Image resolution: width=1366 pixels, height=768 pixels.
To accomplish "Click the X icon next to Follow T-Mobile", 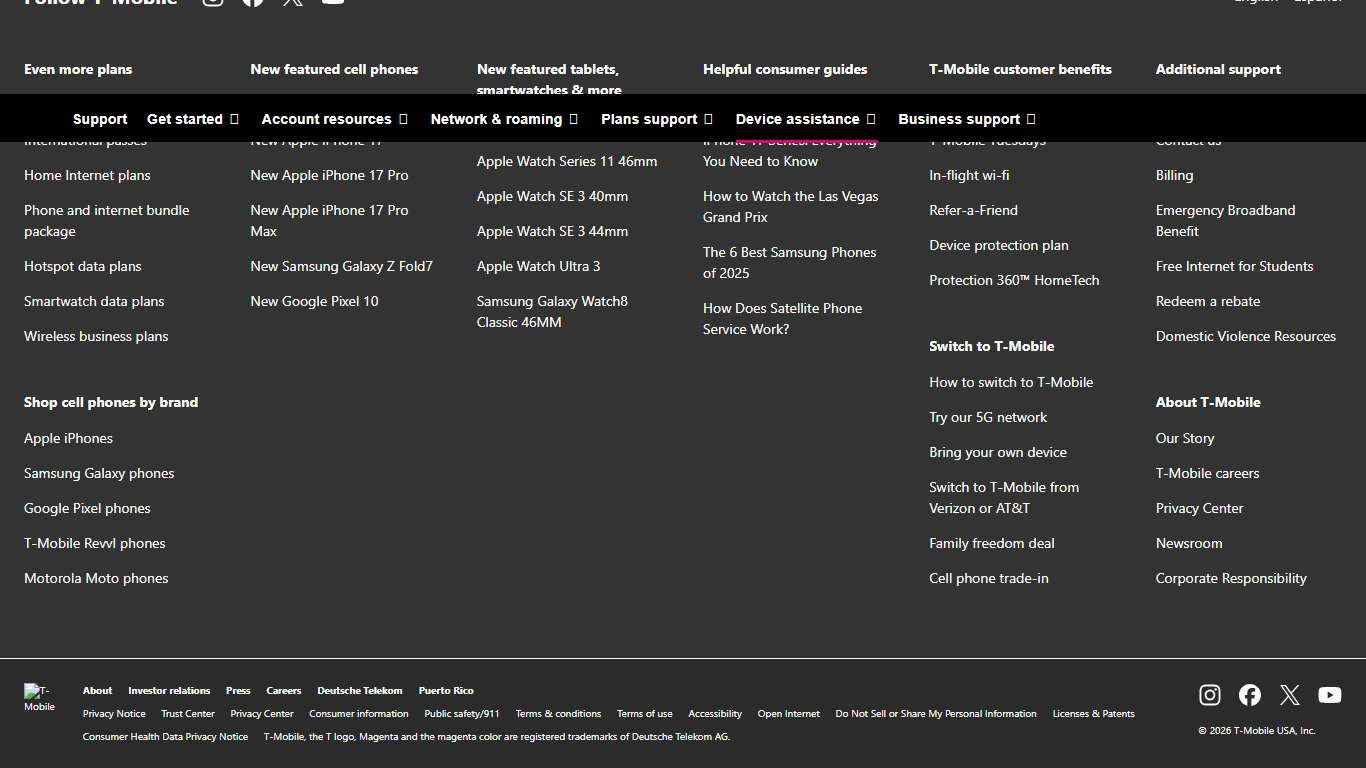I will coord(292,2).
